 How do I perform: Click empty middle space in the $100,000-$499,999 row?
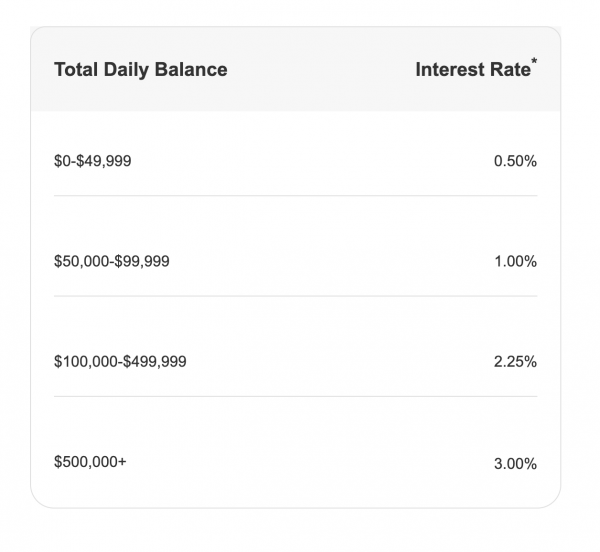330,362
